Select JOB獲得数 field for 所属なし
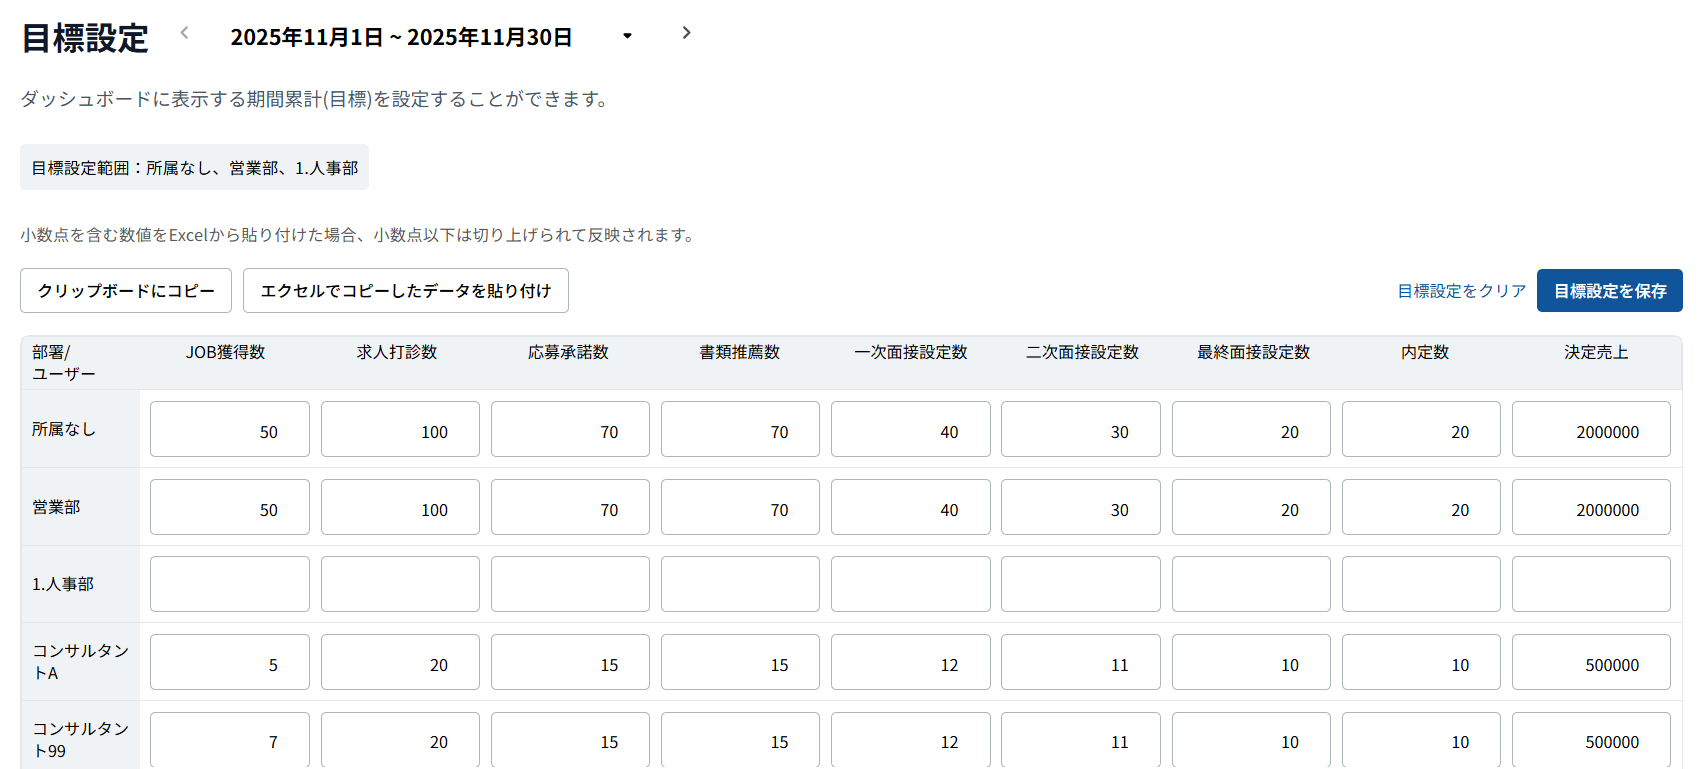 pyautogui.click(x=230, y=430)
